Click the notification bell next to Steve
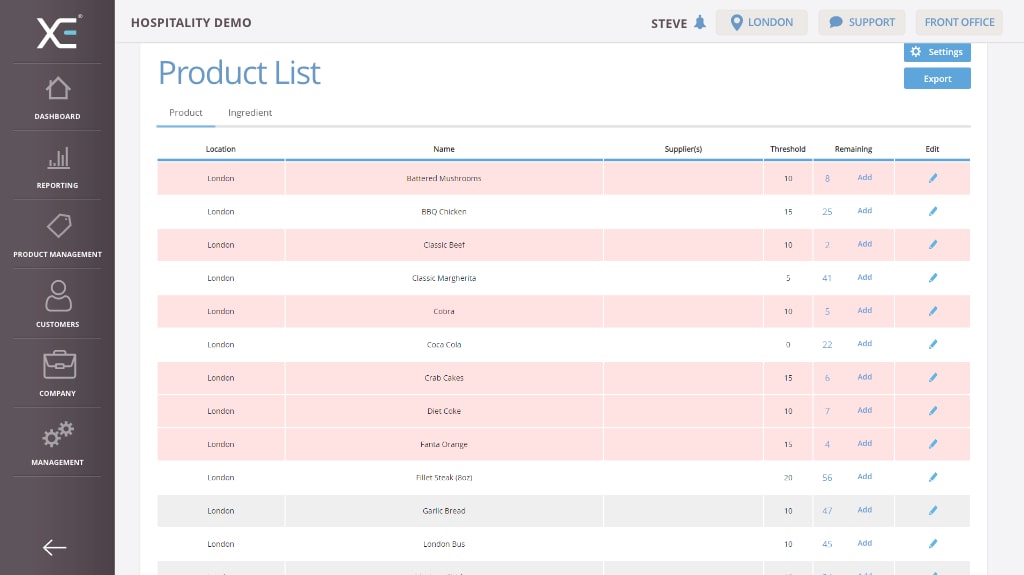This screenshot has height=575, width=1024. point(699,23)
